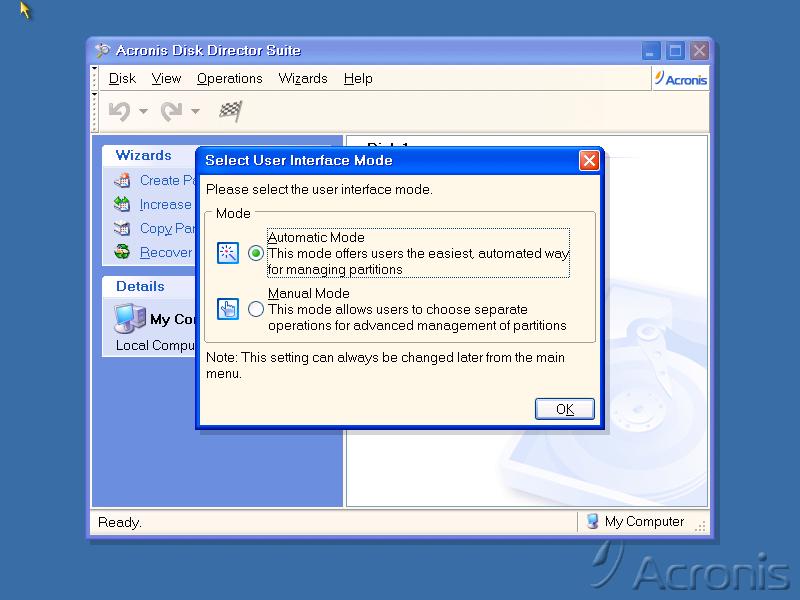
Task: Click the Copy Partition wizard link
Action: coord(168,228)
